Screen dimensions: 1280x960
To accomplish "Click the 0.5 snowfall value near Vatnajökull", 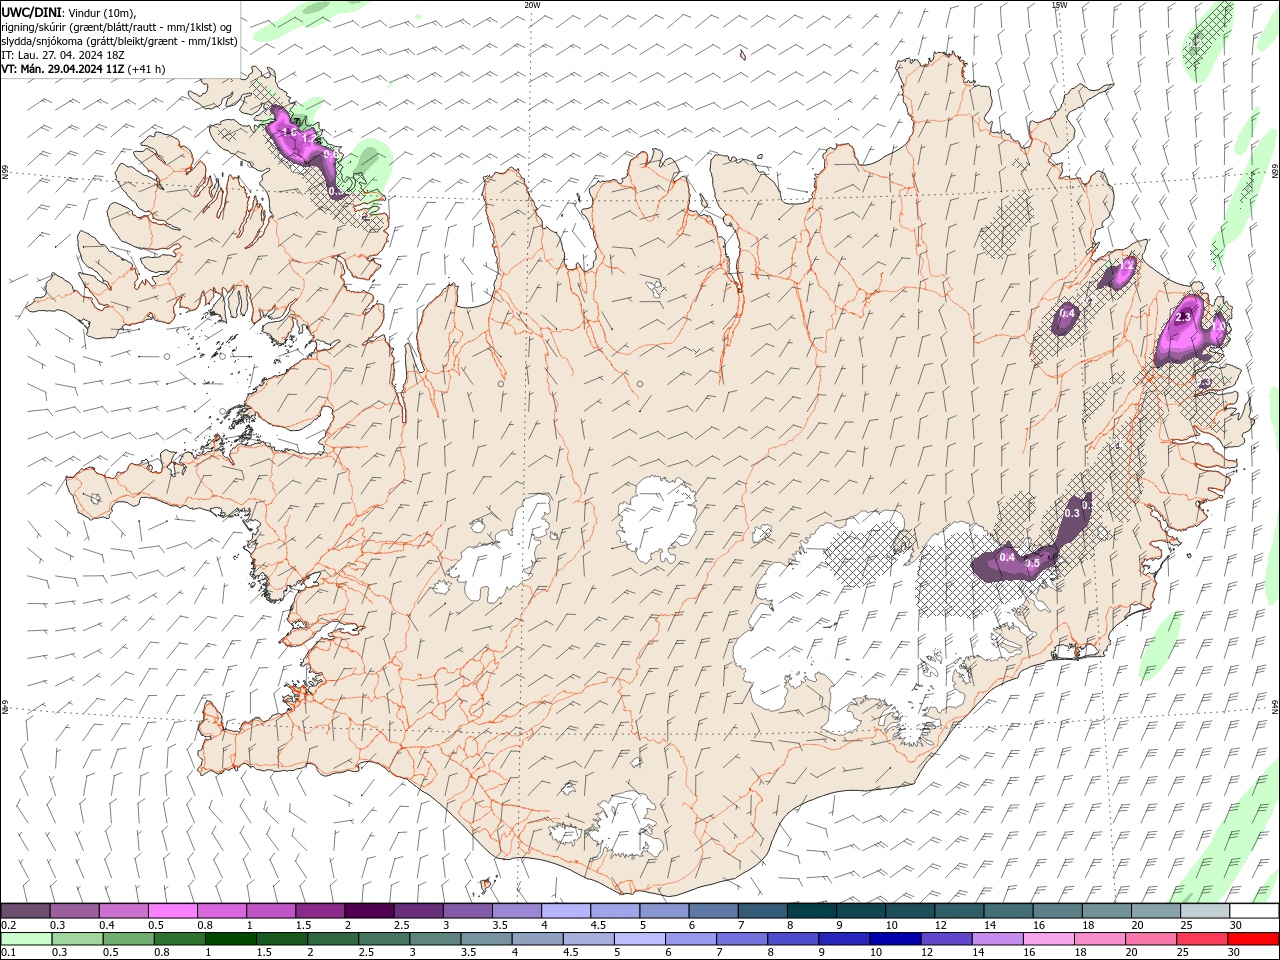I will point(1034,564).
